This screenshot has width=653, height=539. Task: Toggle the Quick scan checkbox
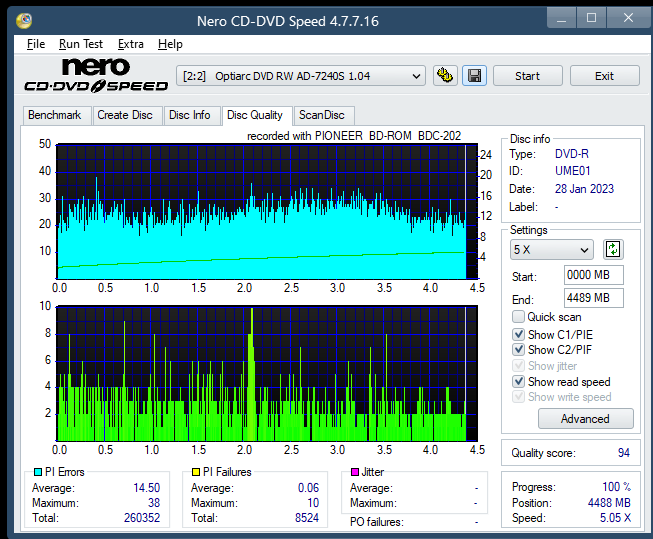518,317
